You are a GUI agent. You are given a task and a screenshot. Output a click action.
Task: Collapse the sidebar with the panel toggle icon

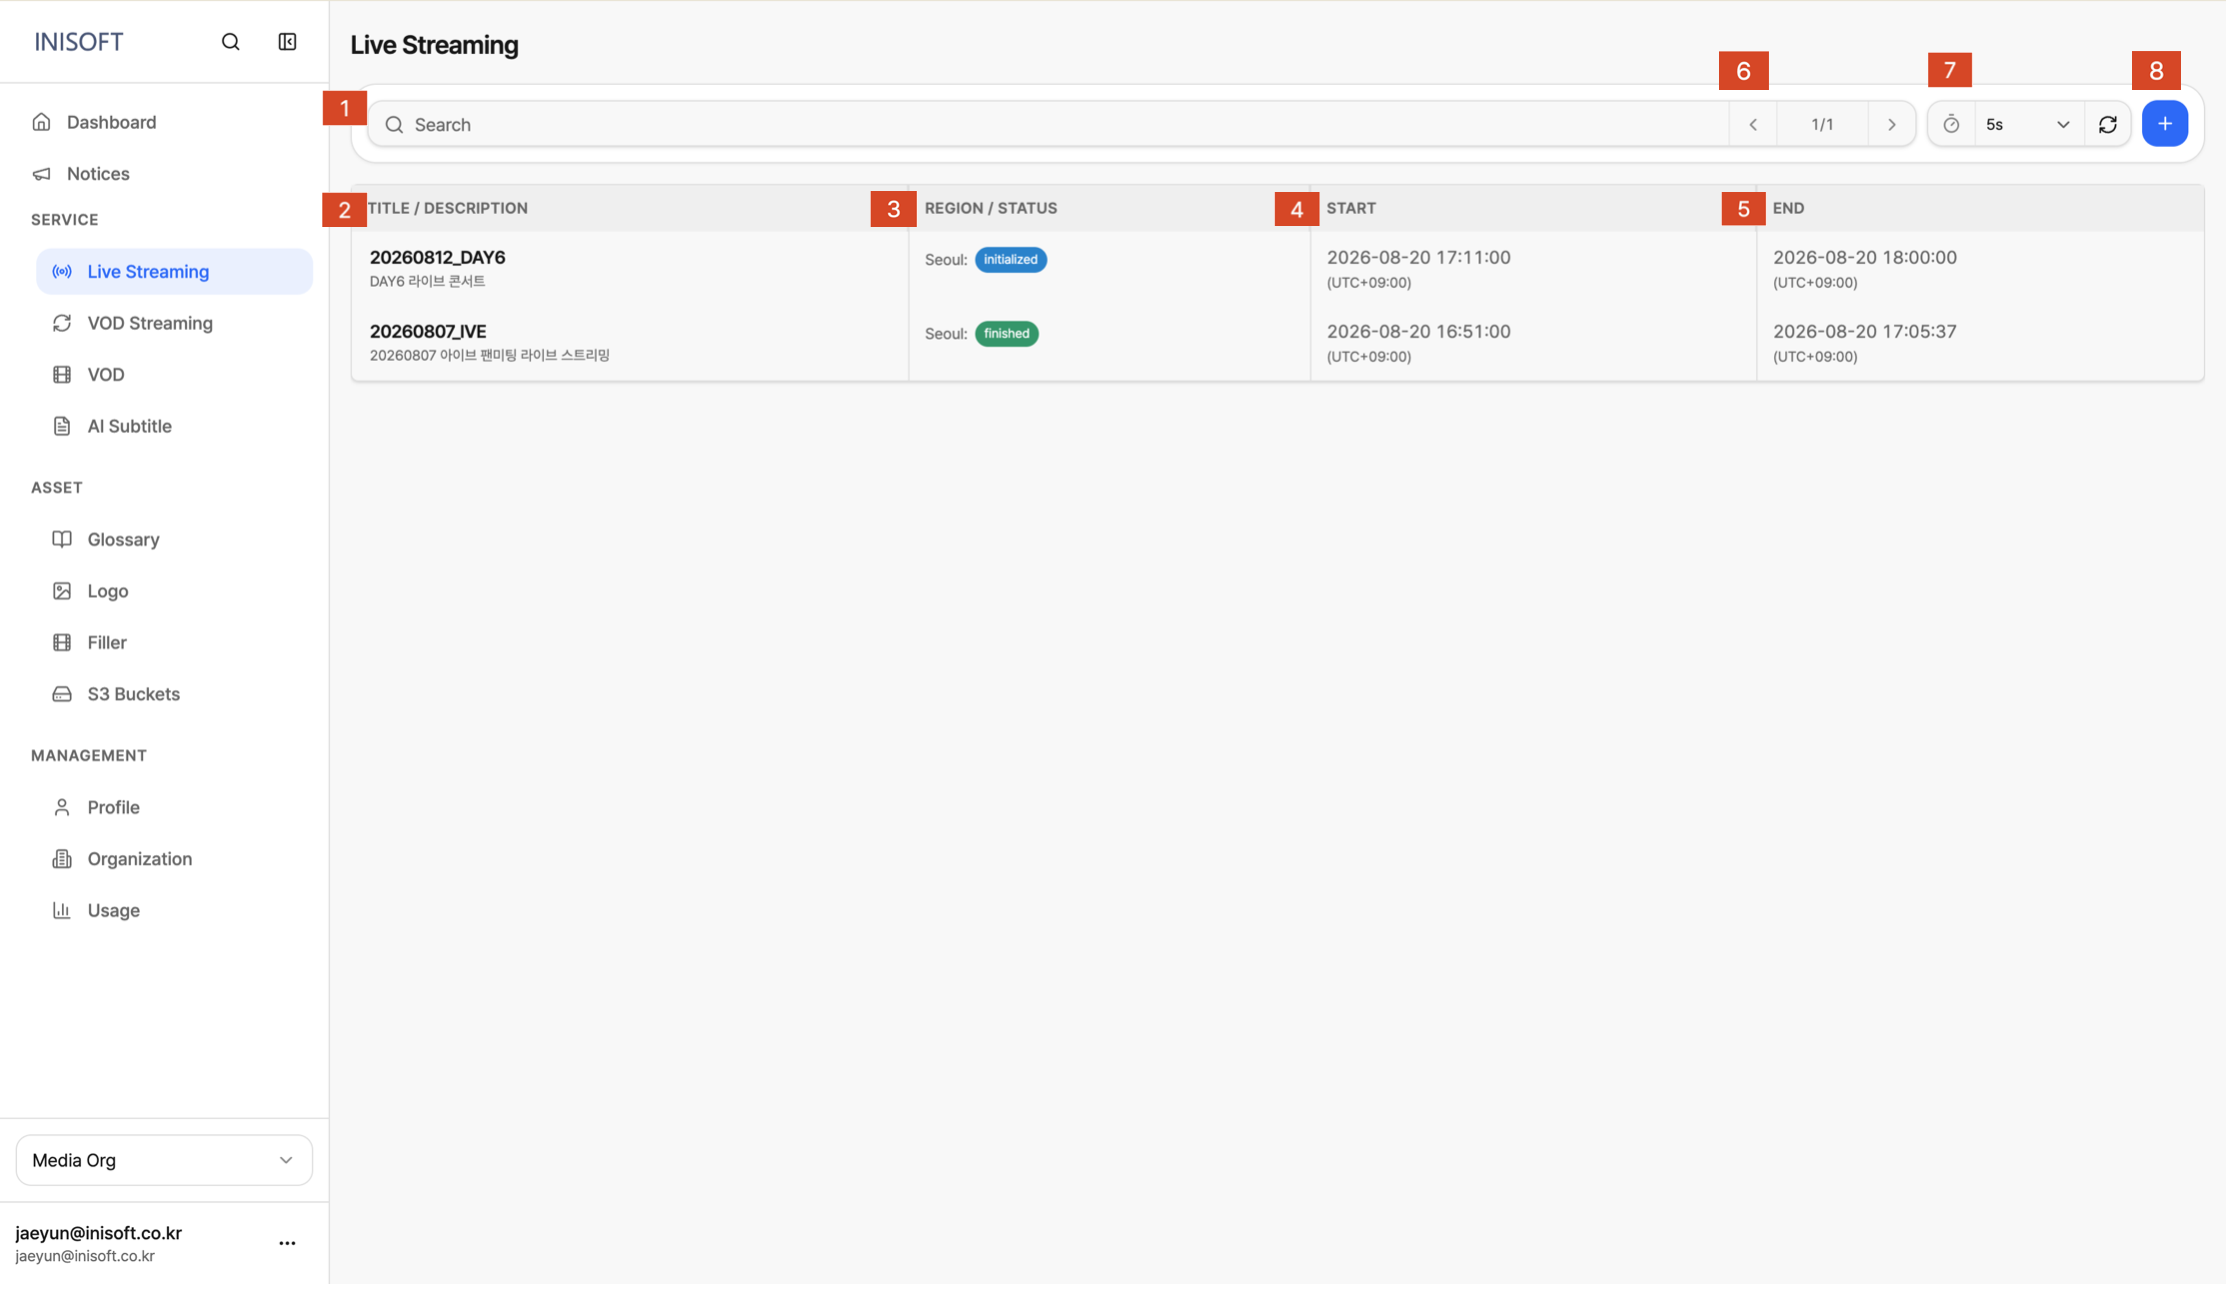287,41
